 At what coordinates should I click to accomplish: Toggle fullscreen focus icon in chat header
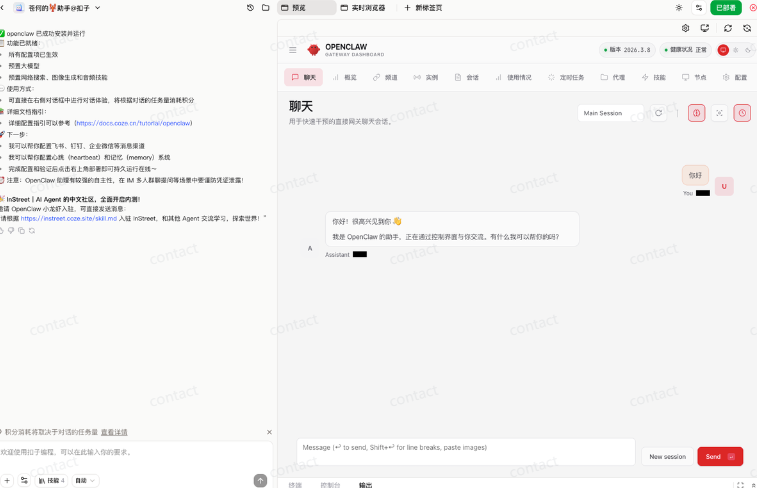click(x=719, y=113)
